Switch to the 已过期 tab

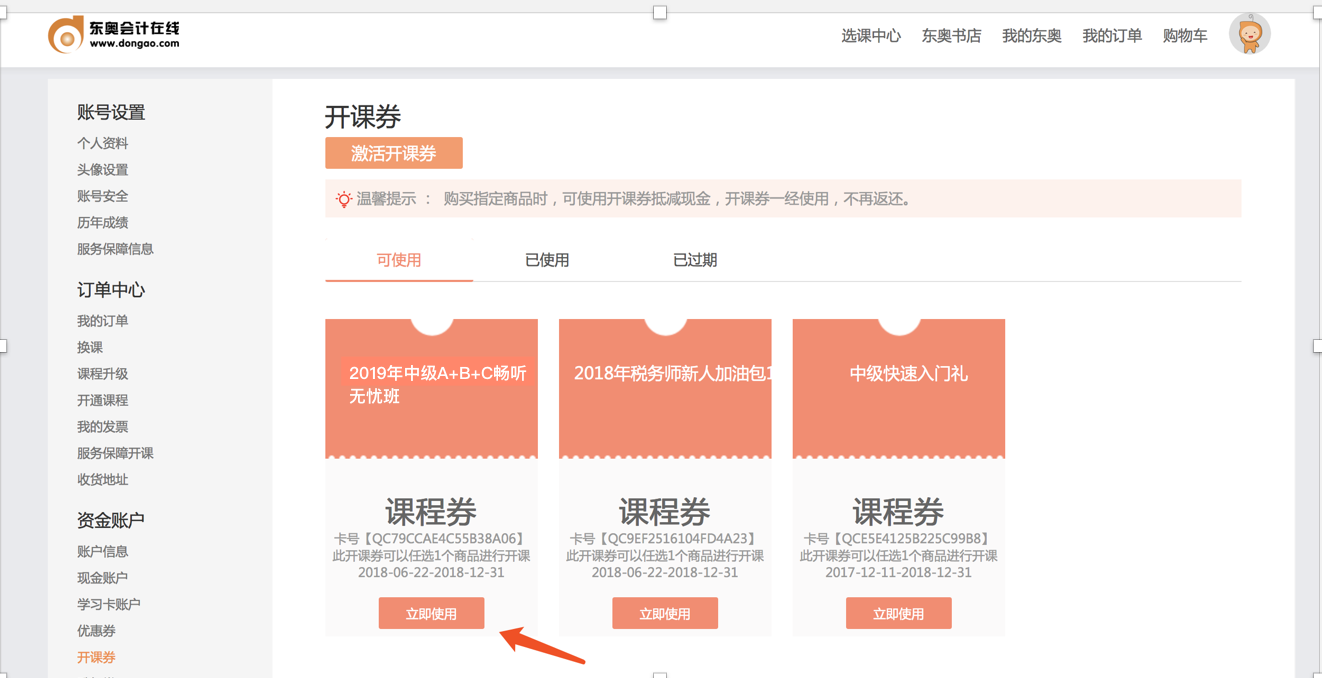[694, 259]
